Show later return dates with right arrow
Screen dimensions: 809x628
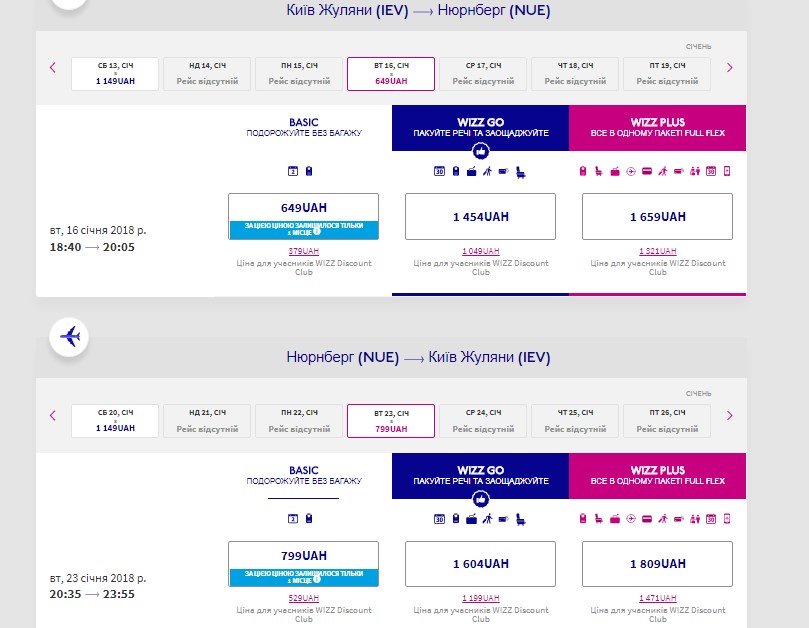(729, 416)
